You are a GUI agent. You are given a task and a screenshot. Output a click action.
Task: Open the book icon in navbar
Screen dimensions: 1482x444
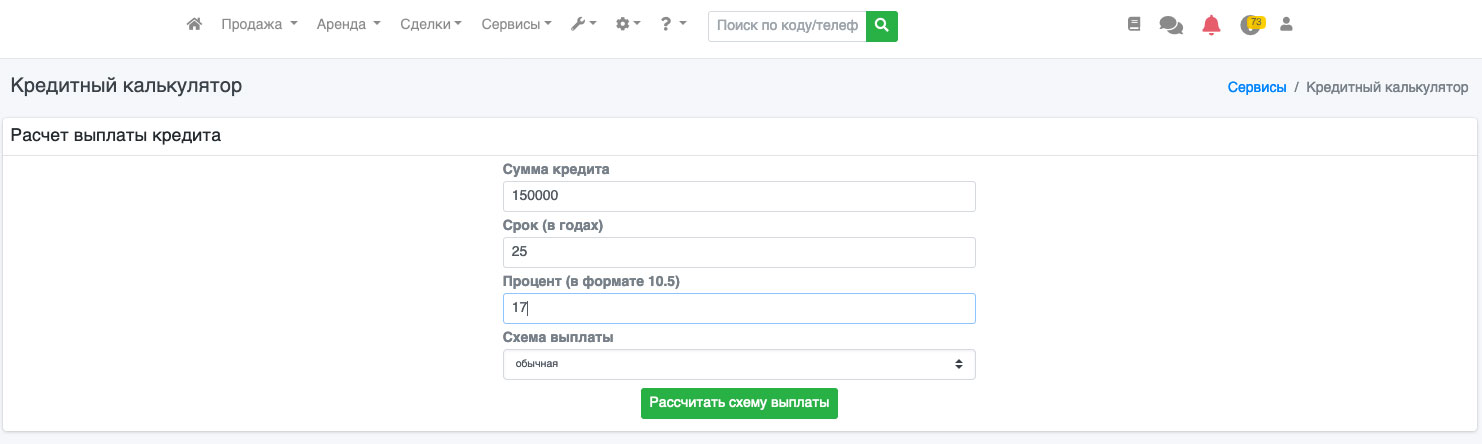pos(1133,25)
